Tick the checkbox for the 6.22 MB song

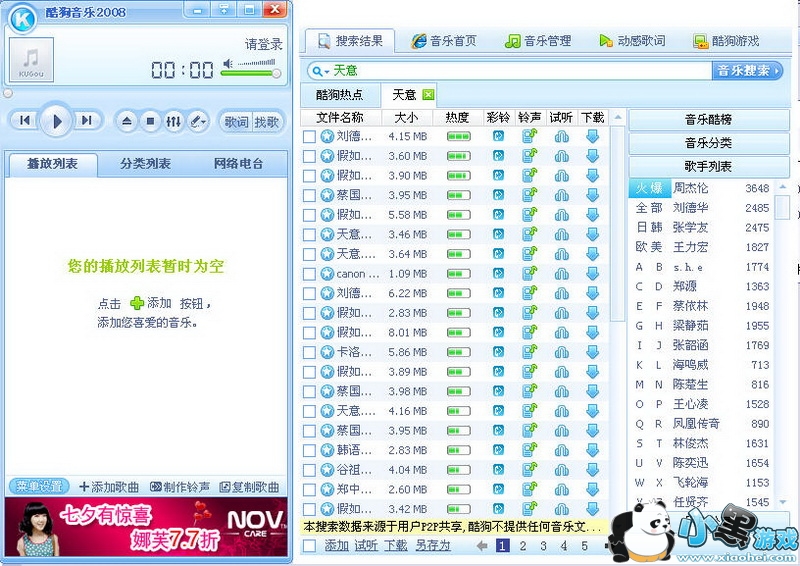tap(309, 293)
